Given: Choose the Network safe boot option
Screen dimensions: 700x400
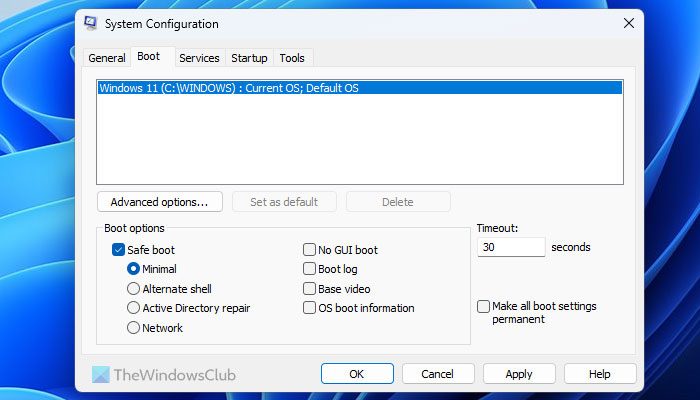Looking at the screenshot, I should (x=133, y=328).
